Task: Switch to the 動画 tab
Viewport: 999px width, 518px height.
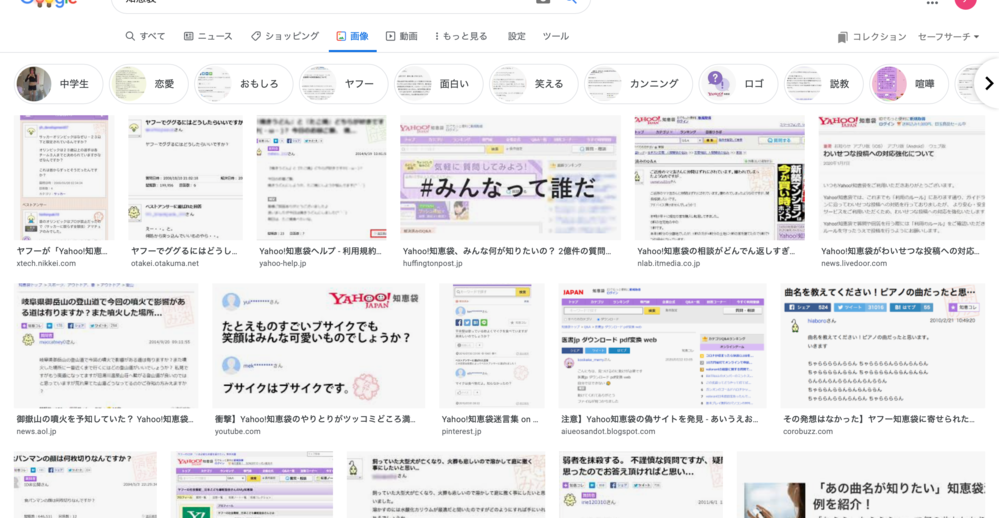Action: 401,36
